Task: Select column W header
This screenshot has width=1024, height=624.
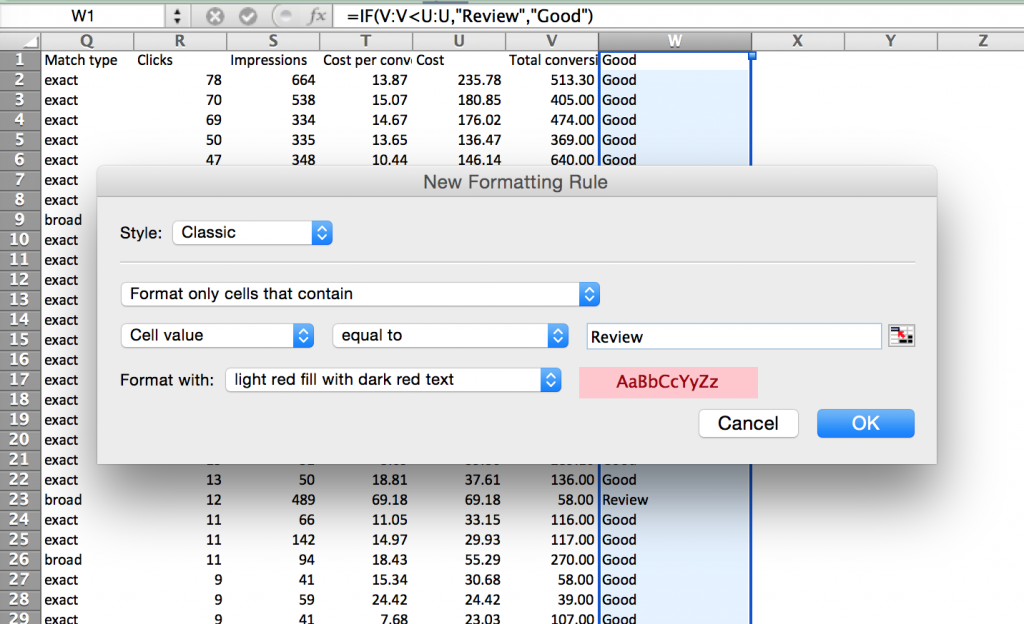Action: pyautogui.click(x=675, y=41)
